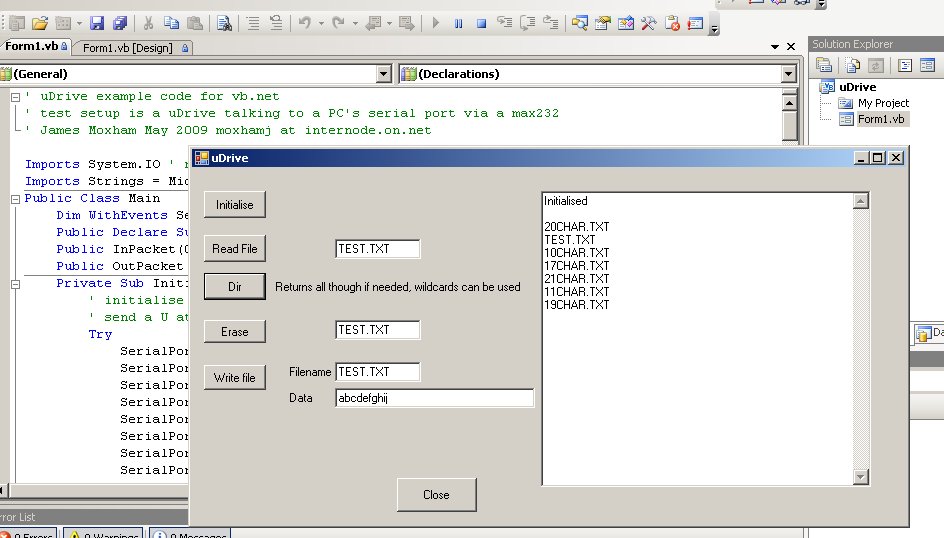The image size is (944, 538).
Task: Click scroll-up arrow of the code editor
Action: point(789,103)
